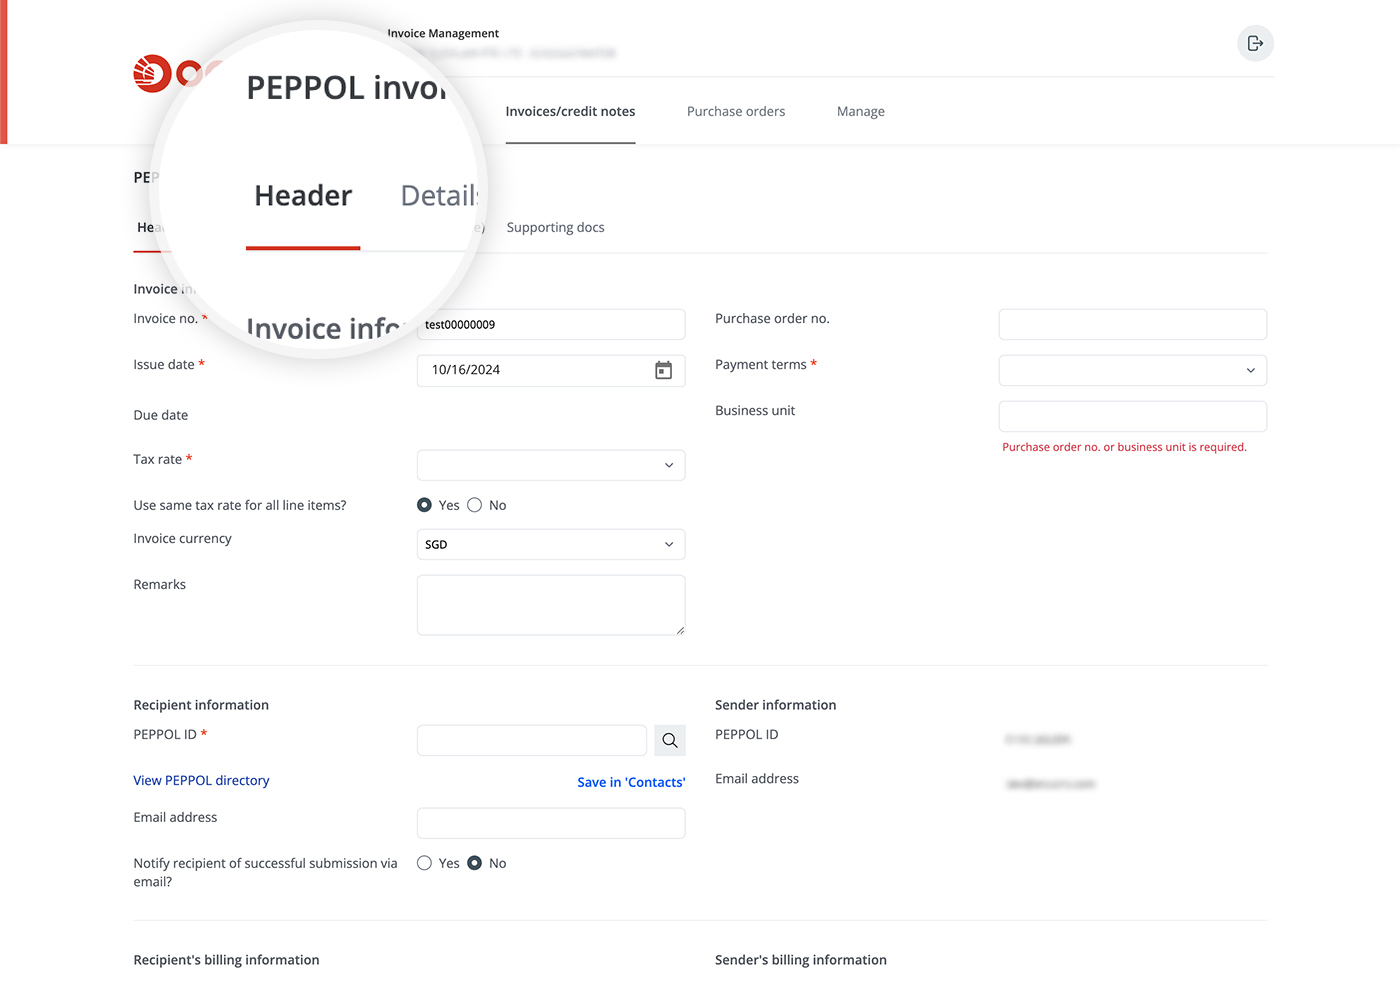Expand the Tax rate dropdown
Screen dimensions: 1400x982
(x=551, y=465)
